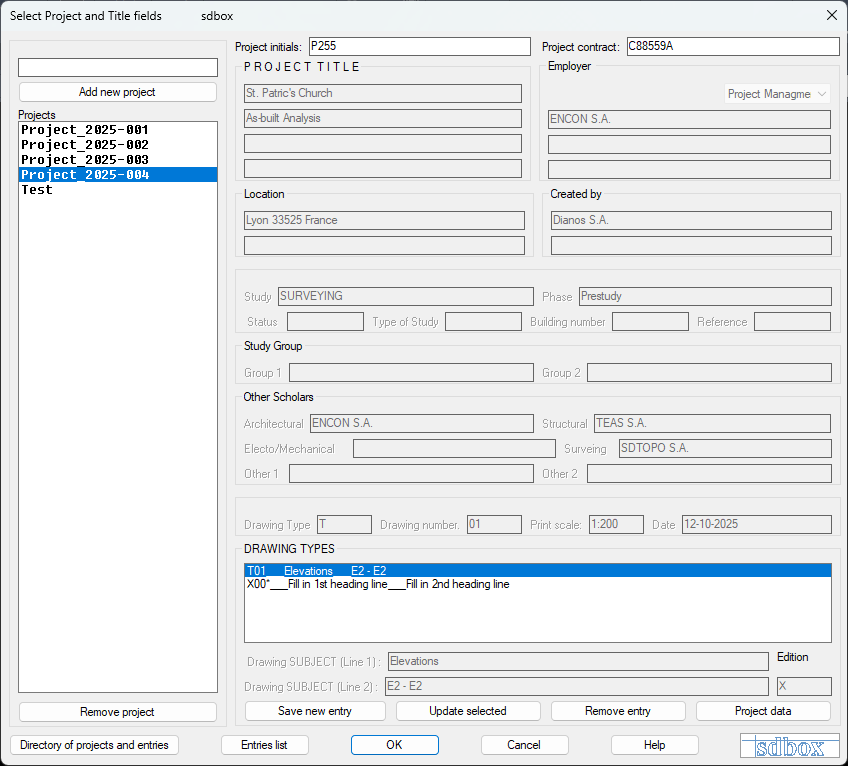Viewport: 848px width, 766px height.
Task: Click the Surveing field SDTOPO S.A.
Action: (725, 448)
